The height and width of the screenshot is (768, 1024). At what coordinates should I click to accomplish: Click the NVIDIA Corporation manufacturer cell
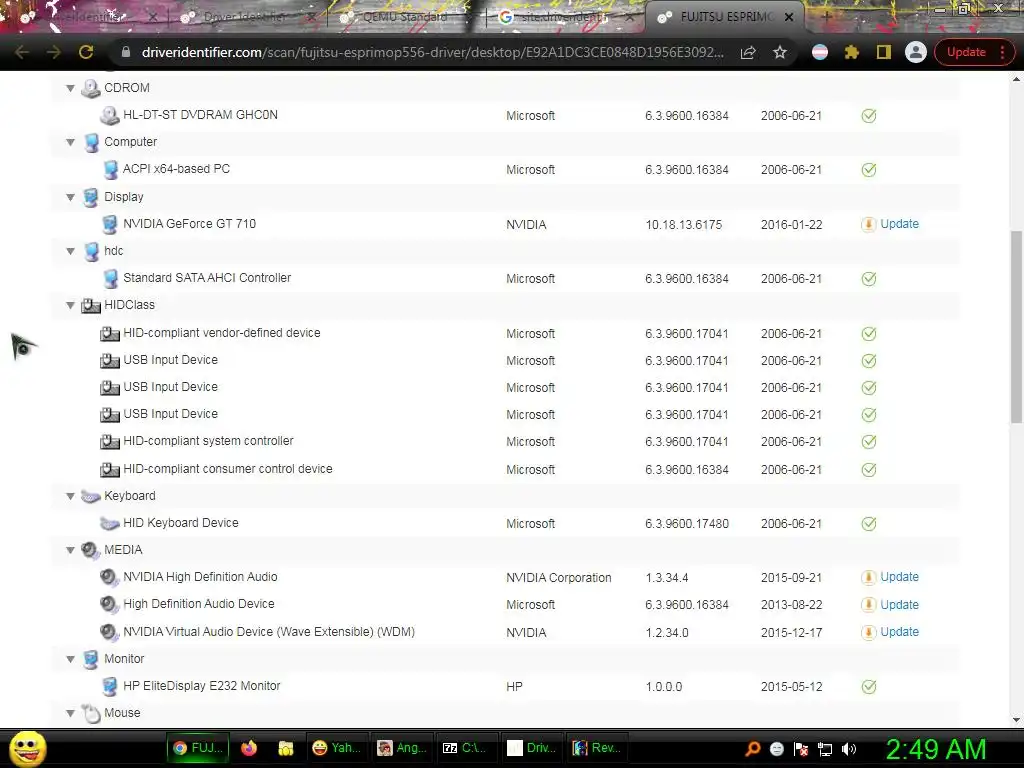[559, 578]
